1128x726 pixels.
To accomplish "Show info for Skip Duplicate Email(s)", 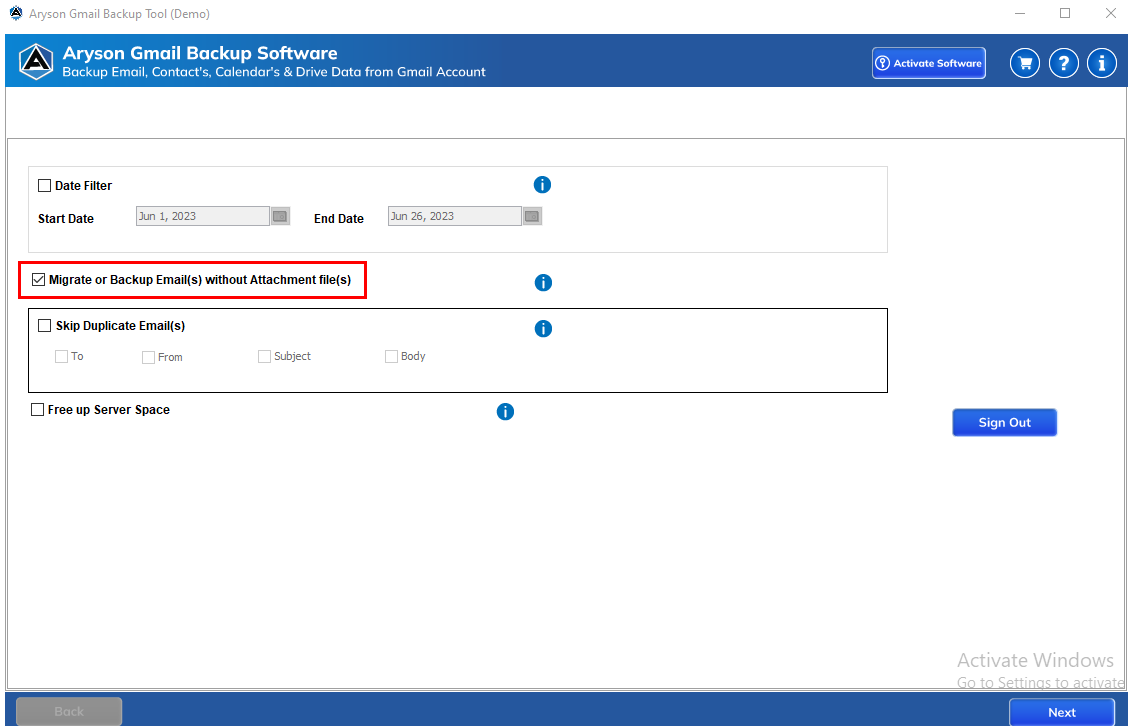I will (543, 329).
